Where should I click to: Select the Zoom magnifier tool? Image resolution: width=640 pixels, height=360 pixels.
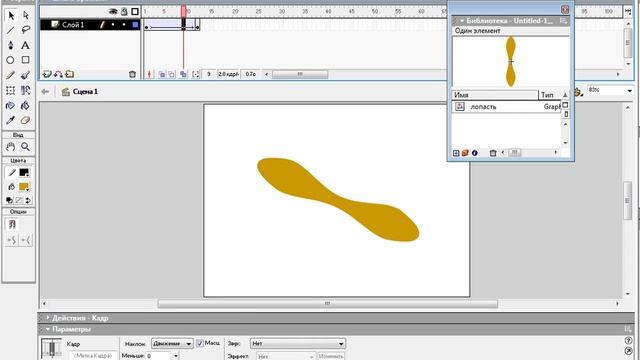point(26,147)
